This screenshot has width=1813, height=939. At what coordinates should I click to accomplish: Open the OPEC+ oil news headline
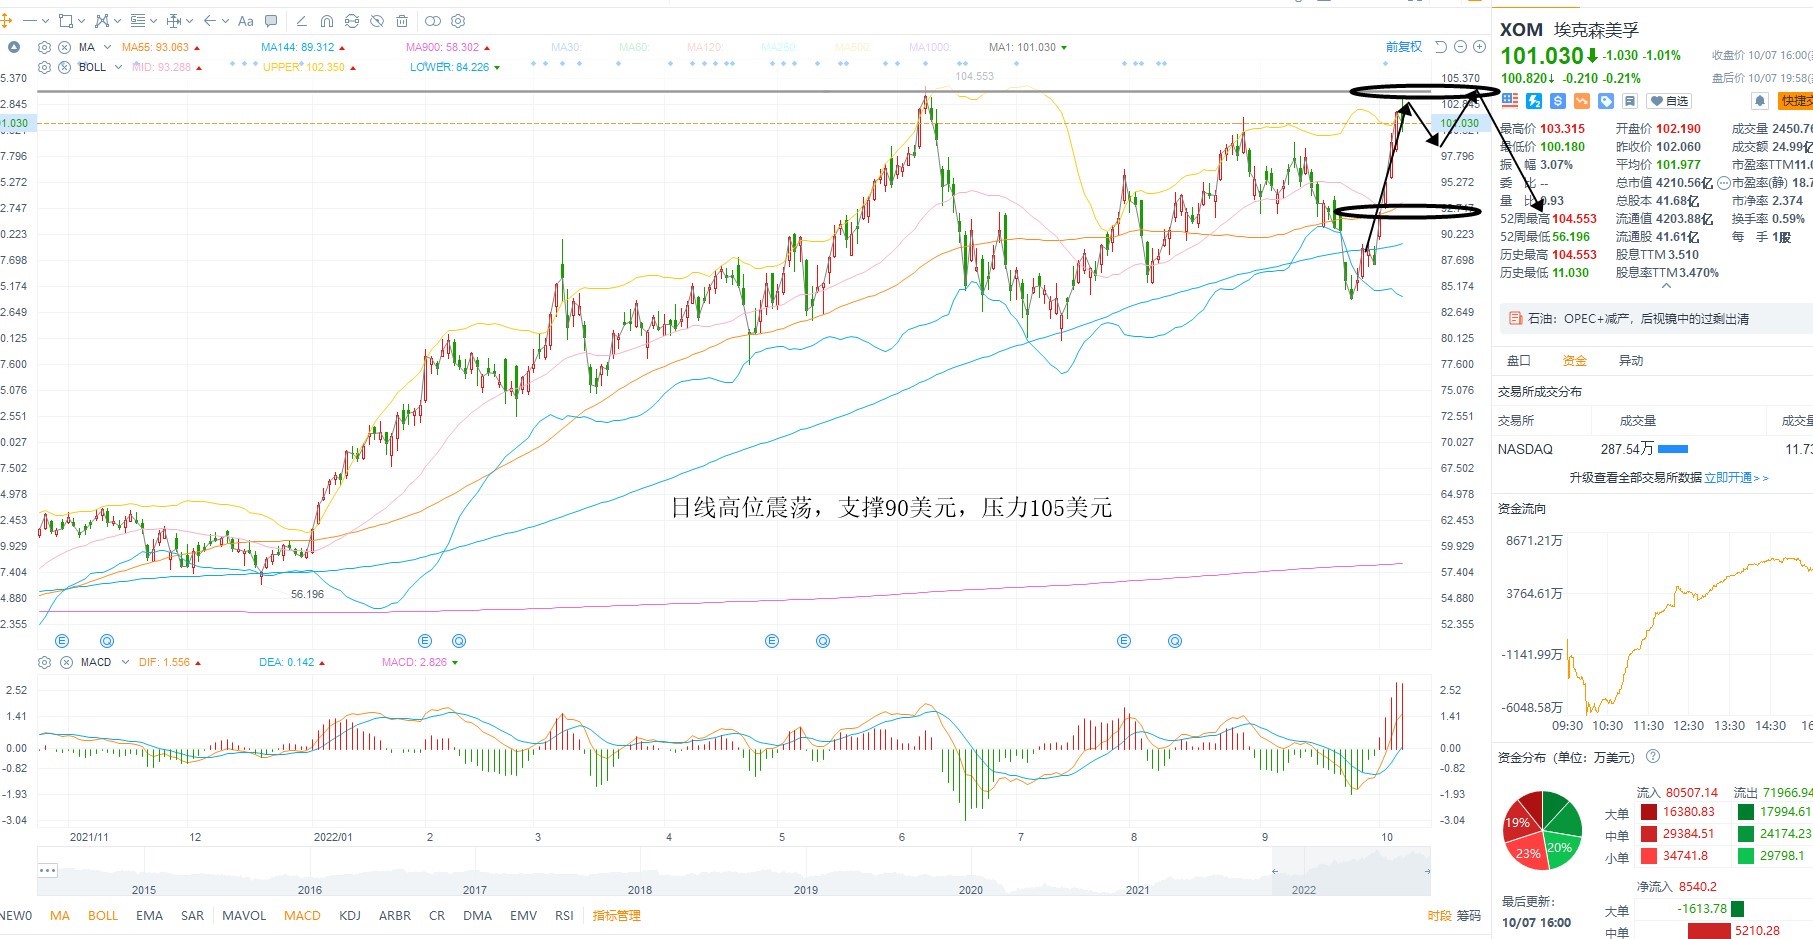click(x=1638, y=319)
